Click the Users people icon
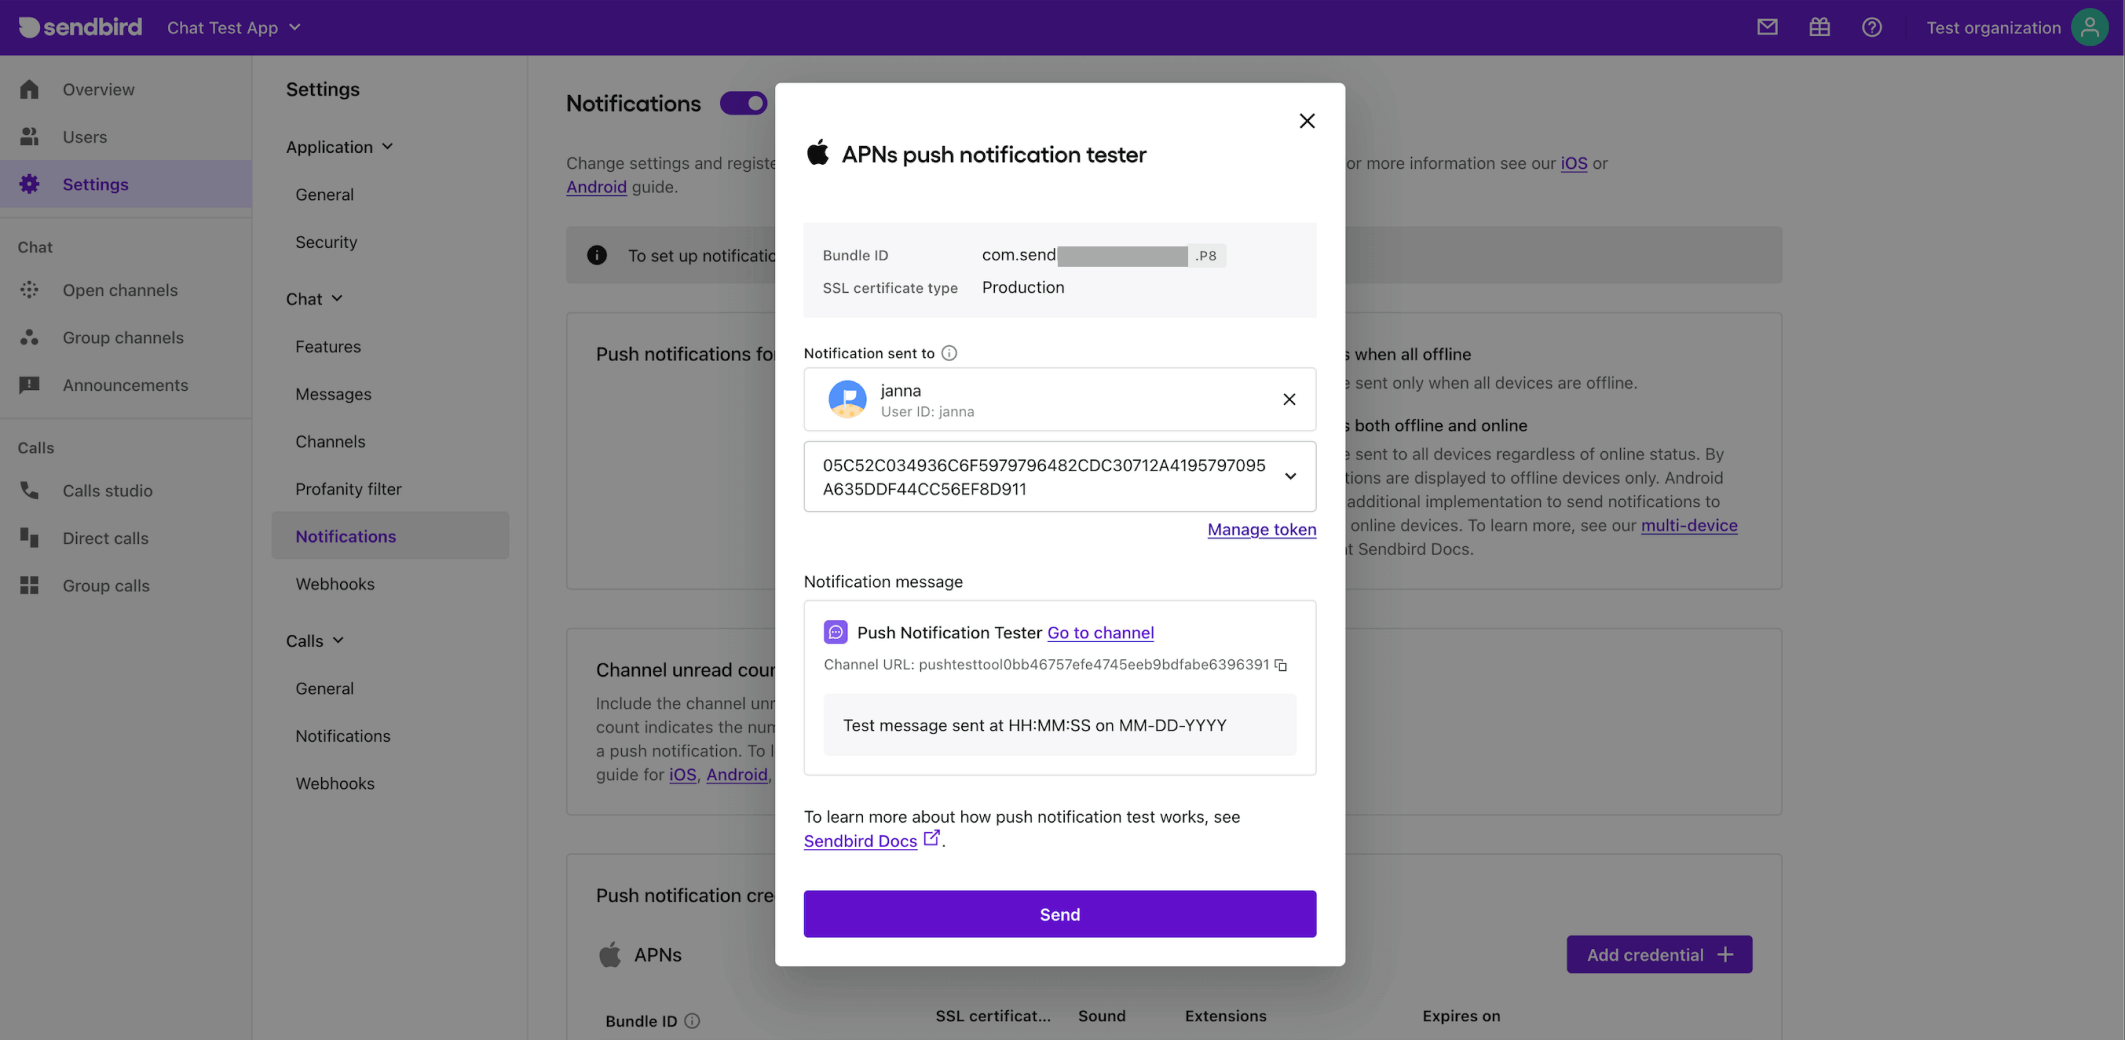The image size is (2125, 1040). click(29, 136)
